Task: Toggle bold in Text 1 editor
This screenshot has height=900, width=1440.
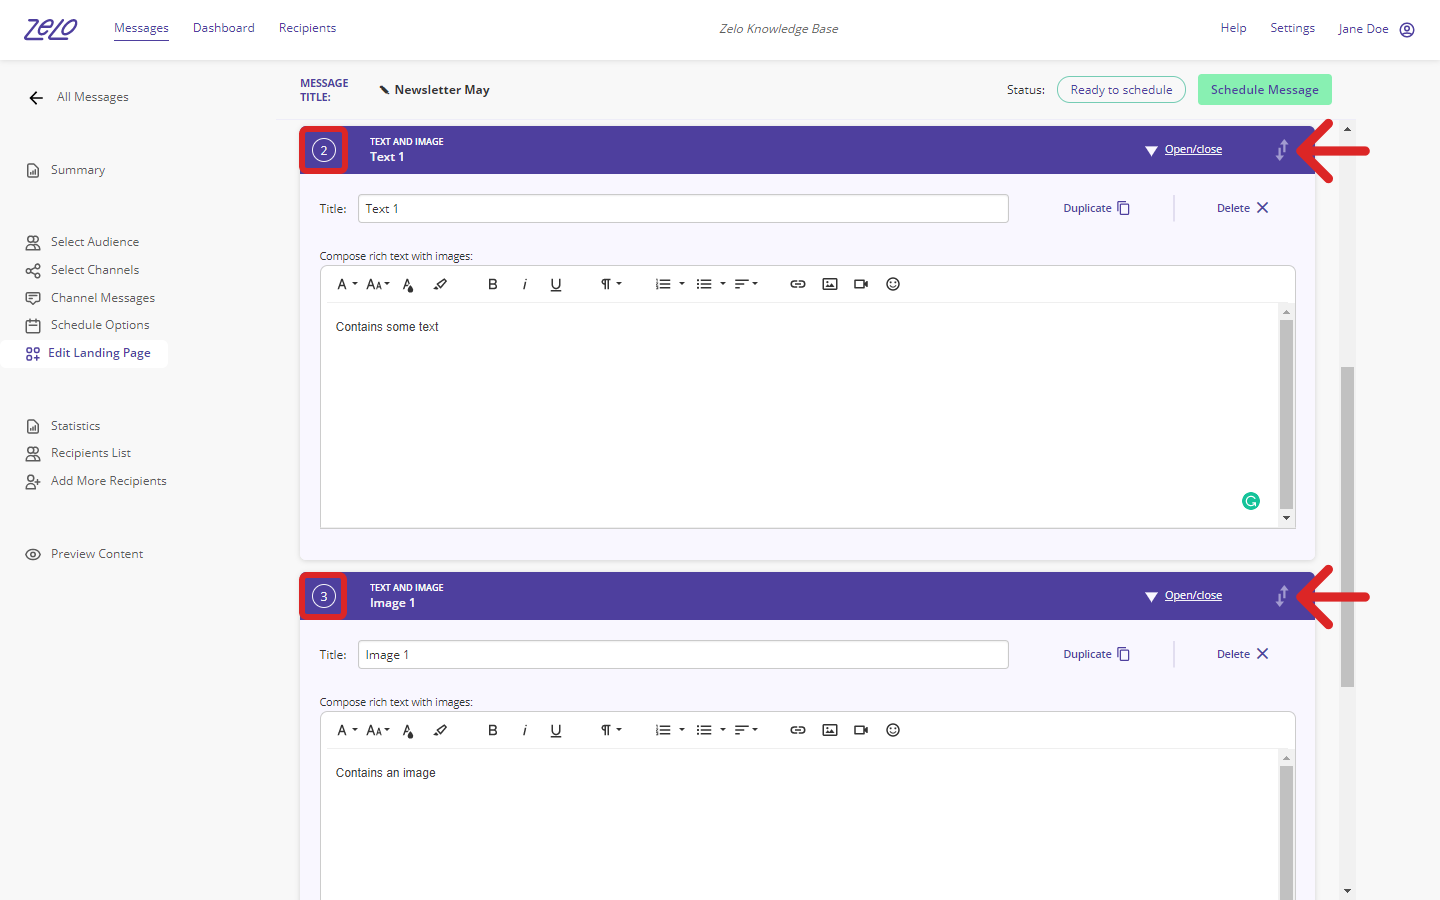Action: [492, 284]
